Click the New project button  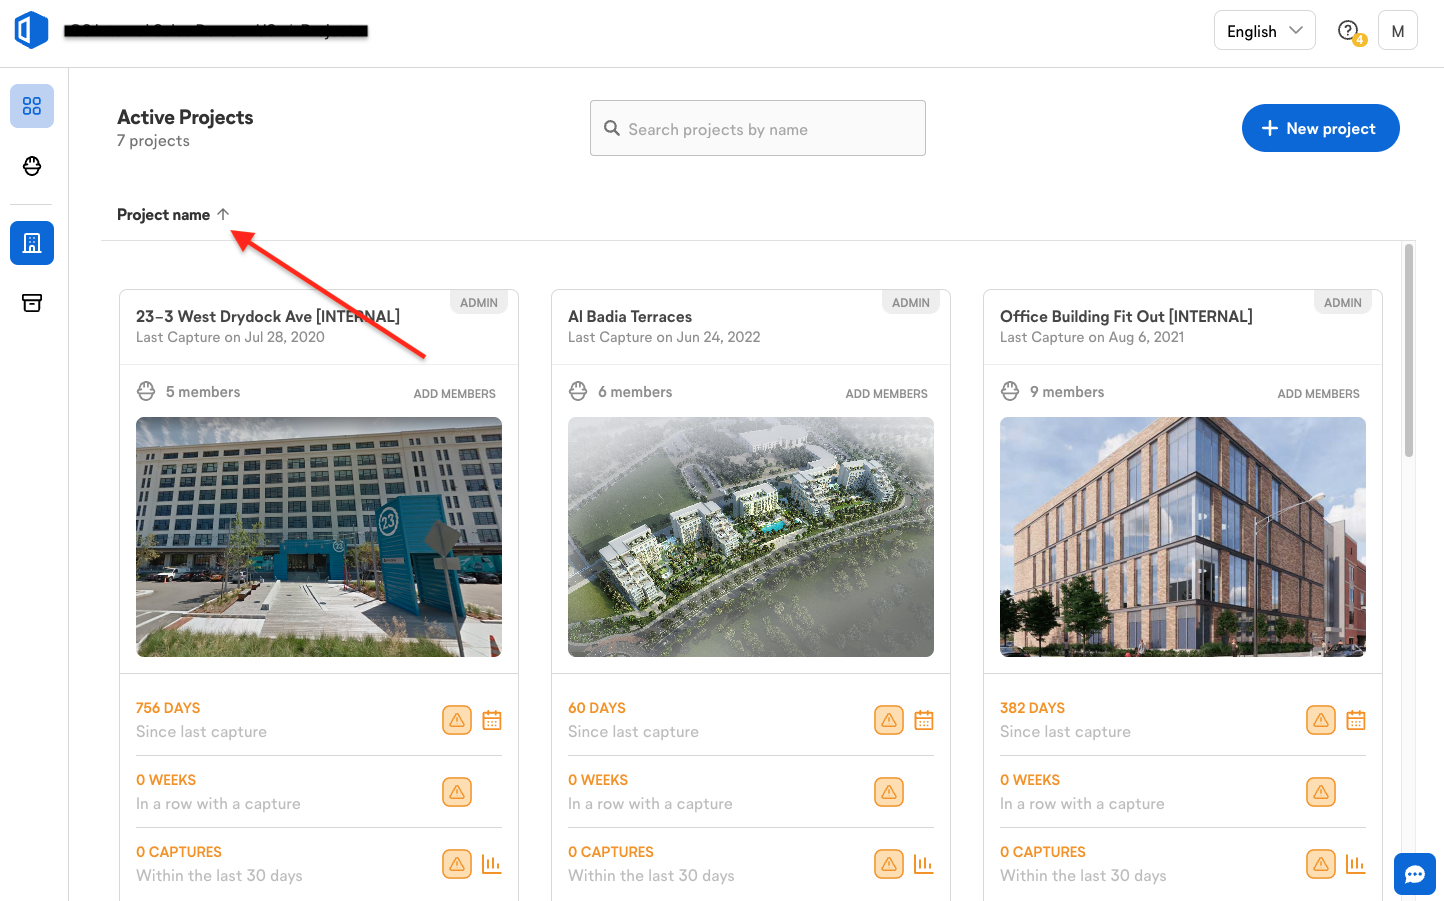coord(1320,128)
